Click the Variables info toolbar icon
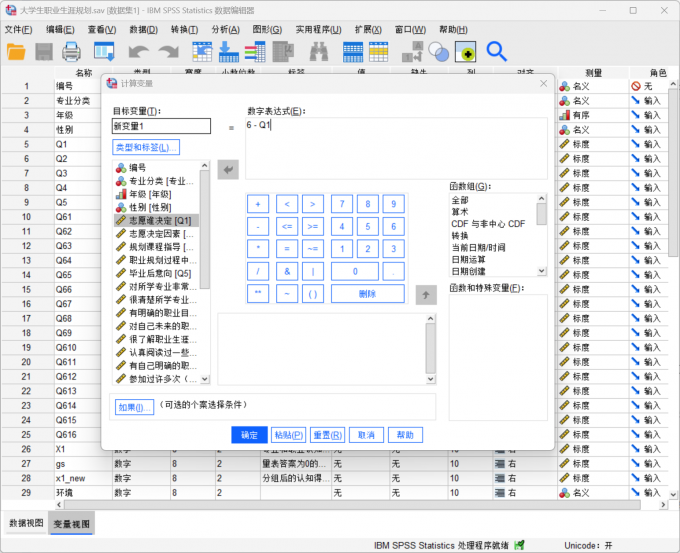The height and width of the screenshot is (553, 680). [x=255, y=52]
